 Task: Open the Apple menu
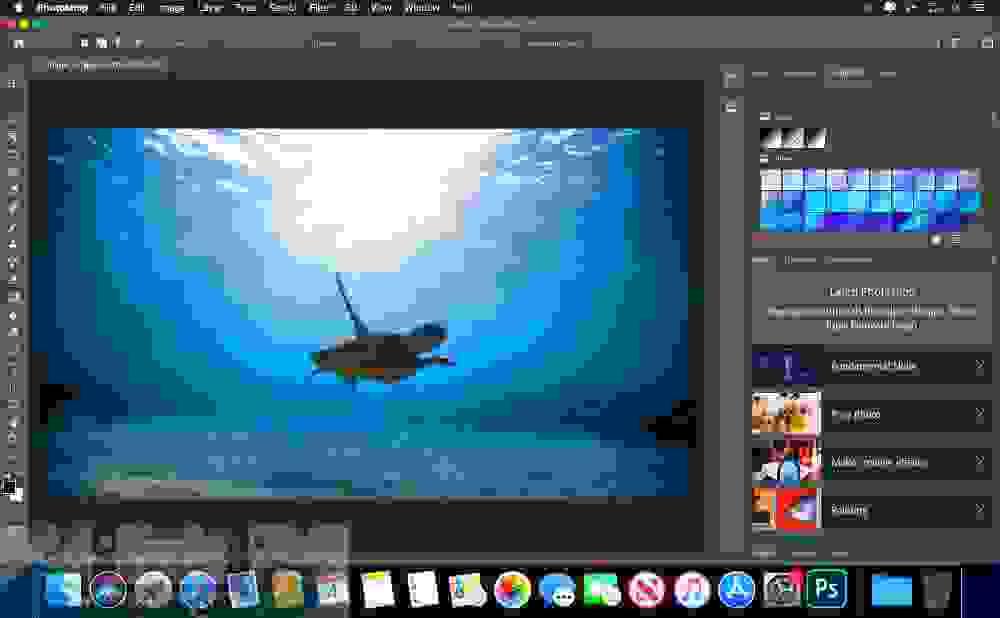pos(18,8)
